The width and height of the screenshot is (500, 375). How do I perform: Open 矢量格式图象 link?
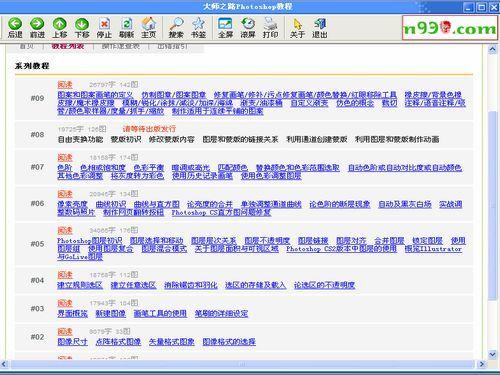click(172, 341)
